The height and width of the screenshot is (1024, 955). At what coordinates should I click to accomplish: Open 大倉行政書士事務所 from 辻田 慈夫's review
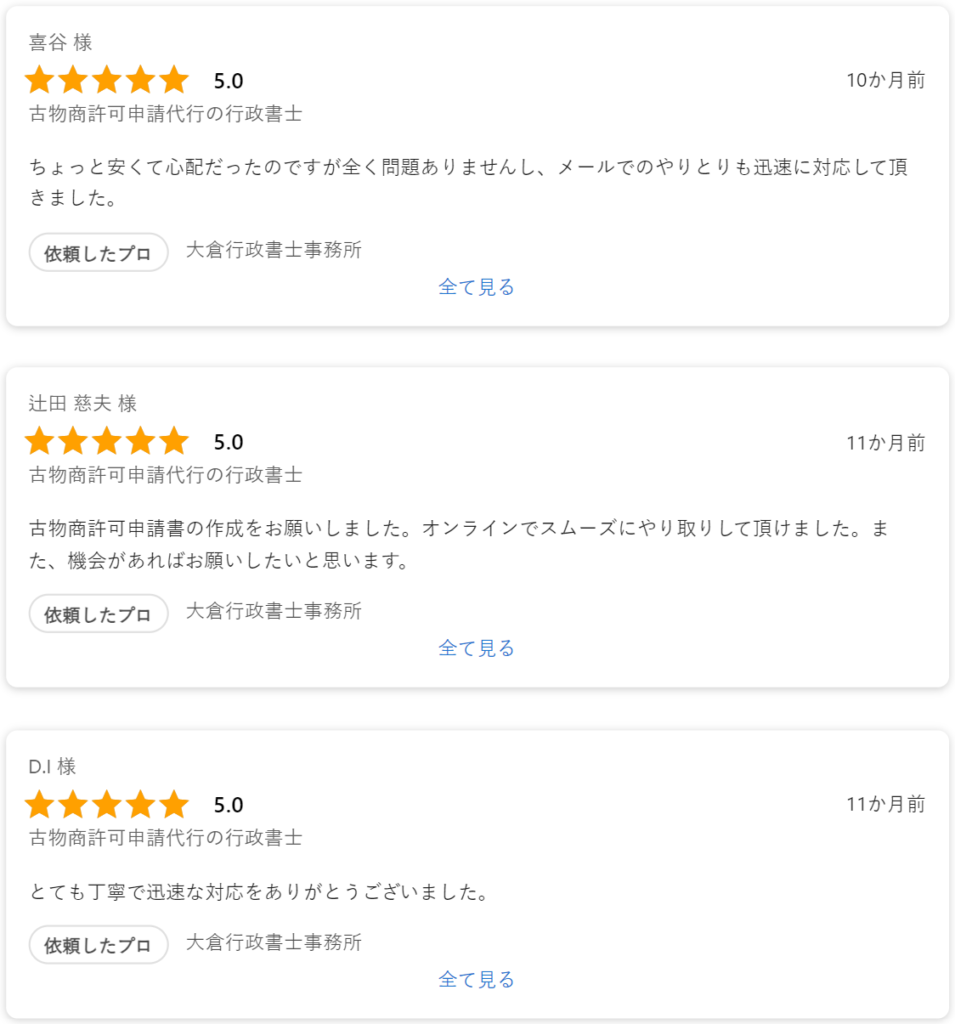[274, 611]
